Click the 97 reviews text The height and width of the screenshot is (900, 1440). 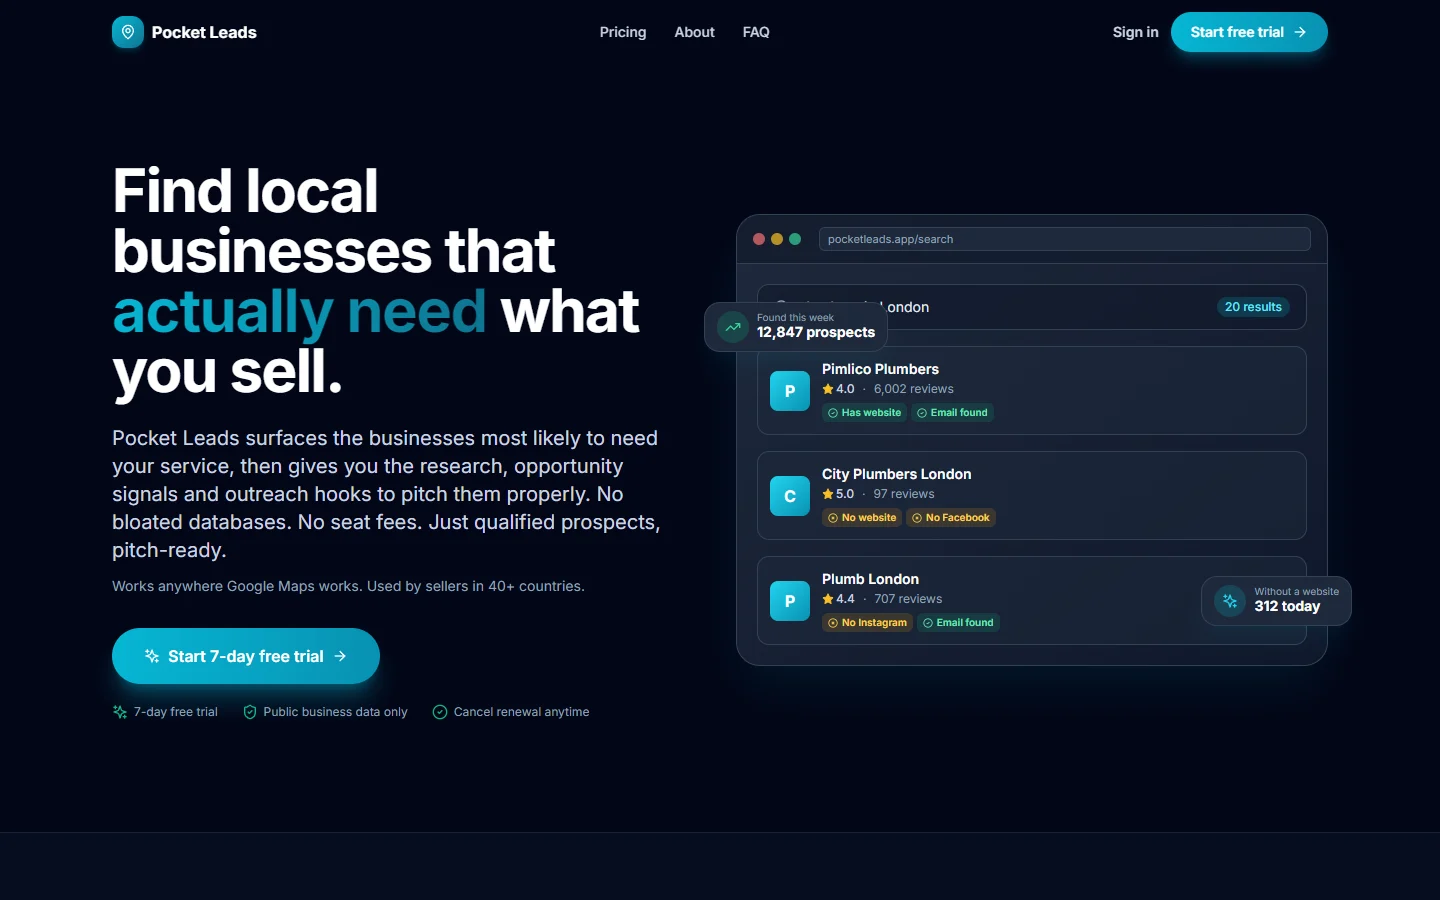click(x=904, y=494)
